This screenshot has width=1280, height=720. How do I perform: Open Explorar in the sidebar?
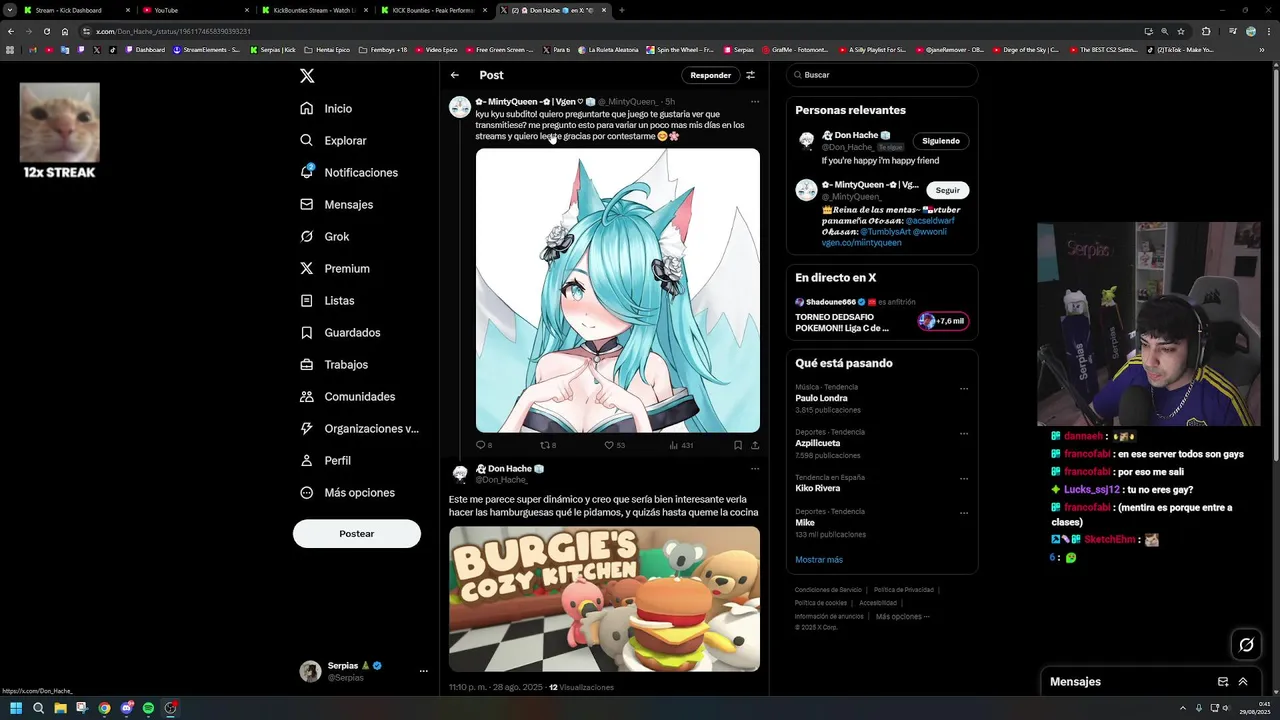pos(333,141)
